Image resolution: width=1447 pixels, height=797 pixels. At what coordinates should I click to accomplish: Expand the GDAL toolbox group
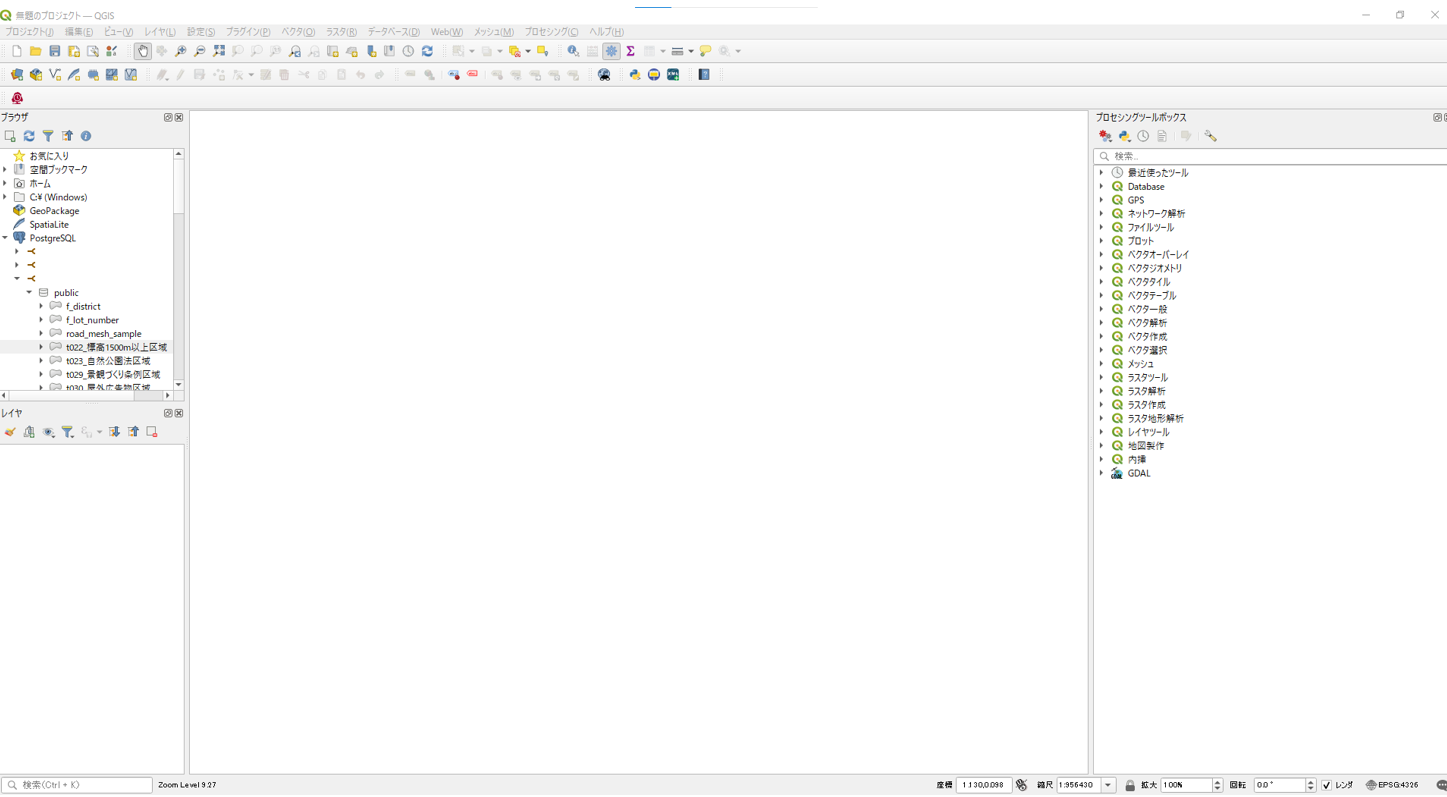pyautogui.click(x=1102, y=474)
